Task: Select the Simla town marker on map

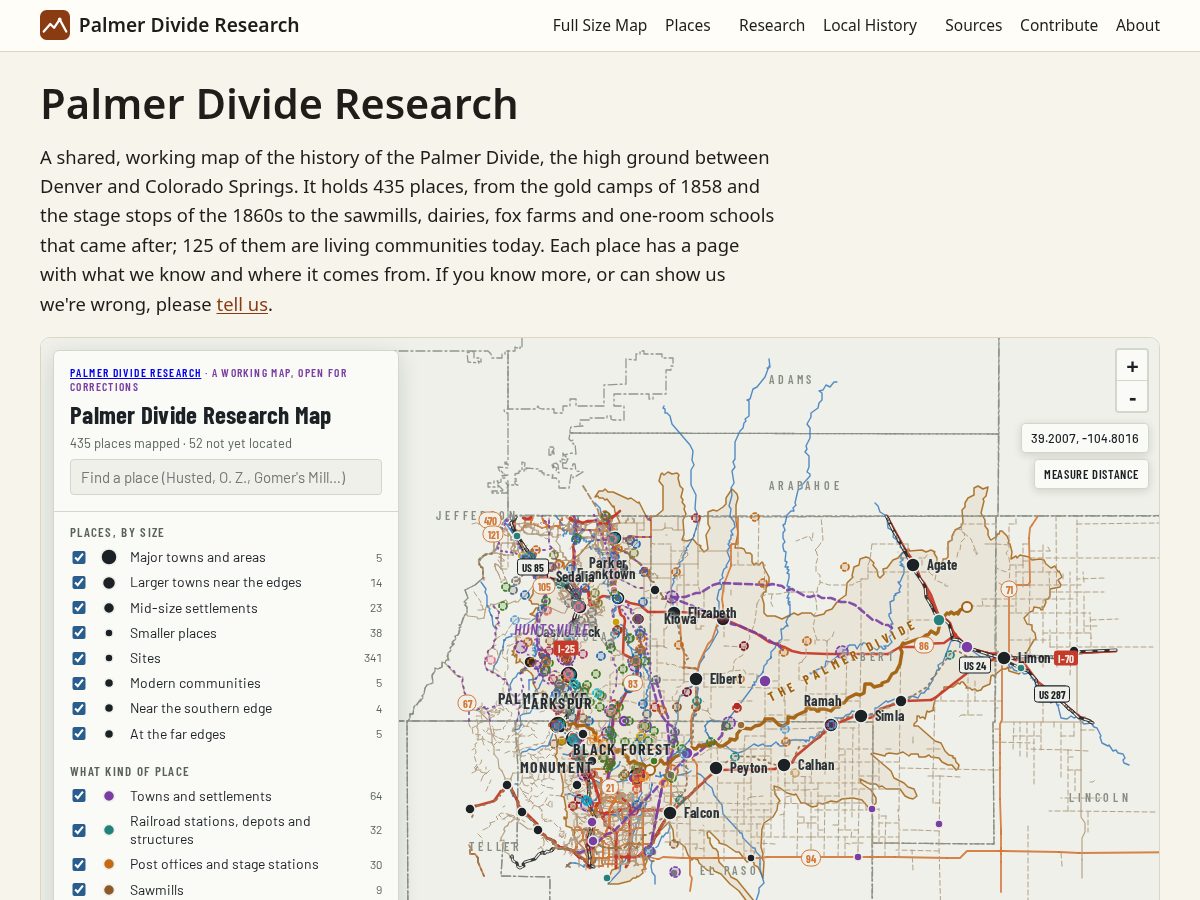Action: [861, 716]
